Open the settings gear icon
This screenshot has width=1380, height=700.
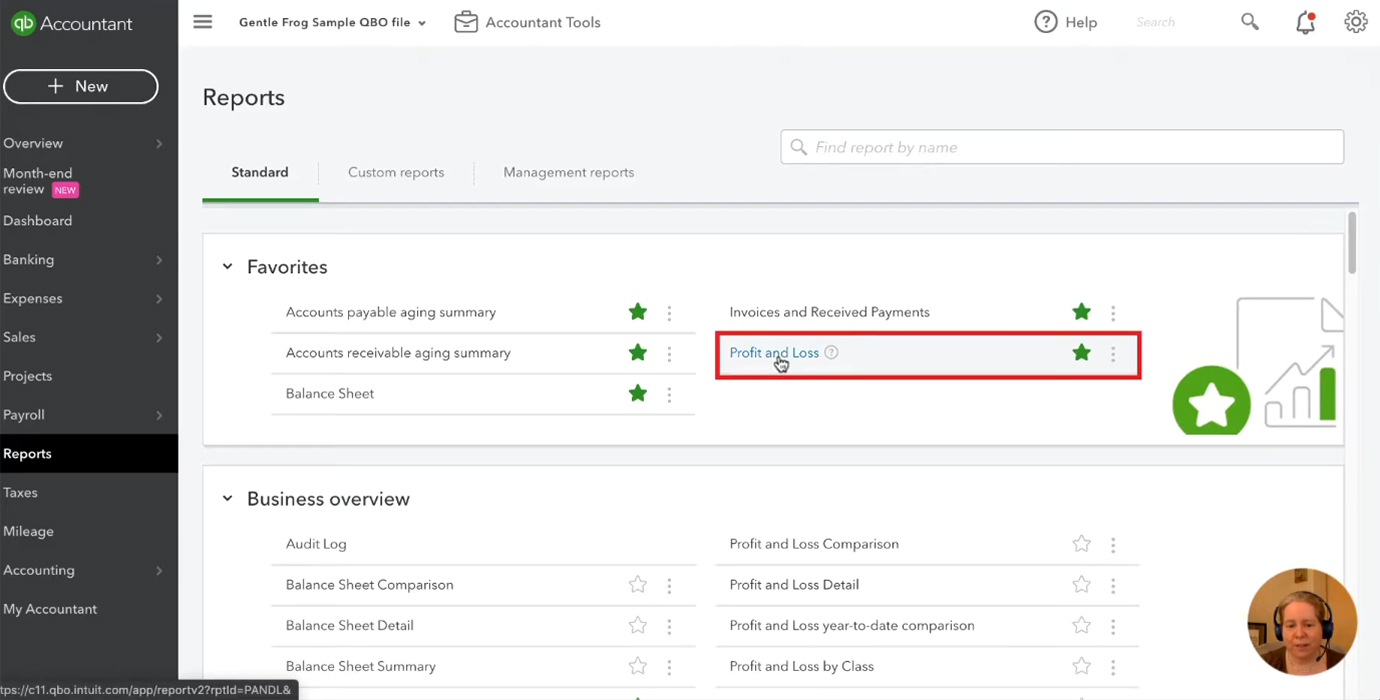click(1355, 22)
